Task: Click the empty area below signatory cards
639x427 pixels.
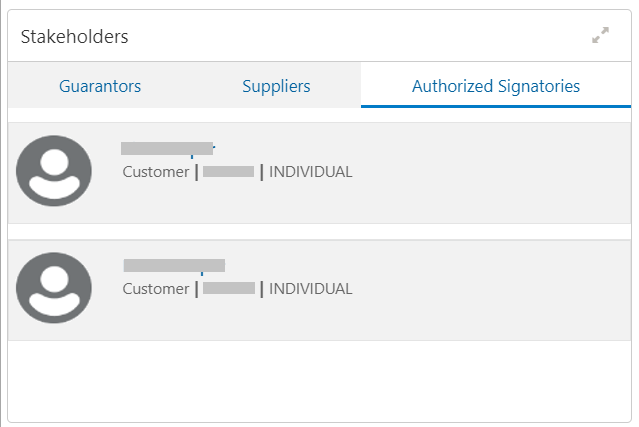Action: (320, 381)
